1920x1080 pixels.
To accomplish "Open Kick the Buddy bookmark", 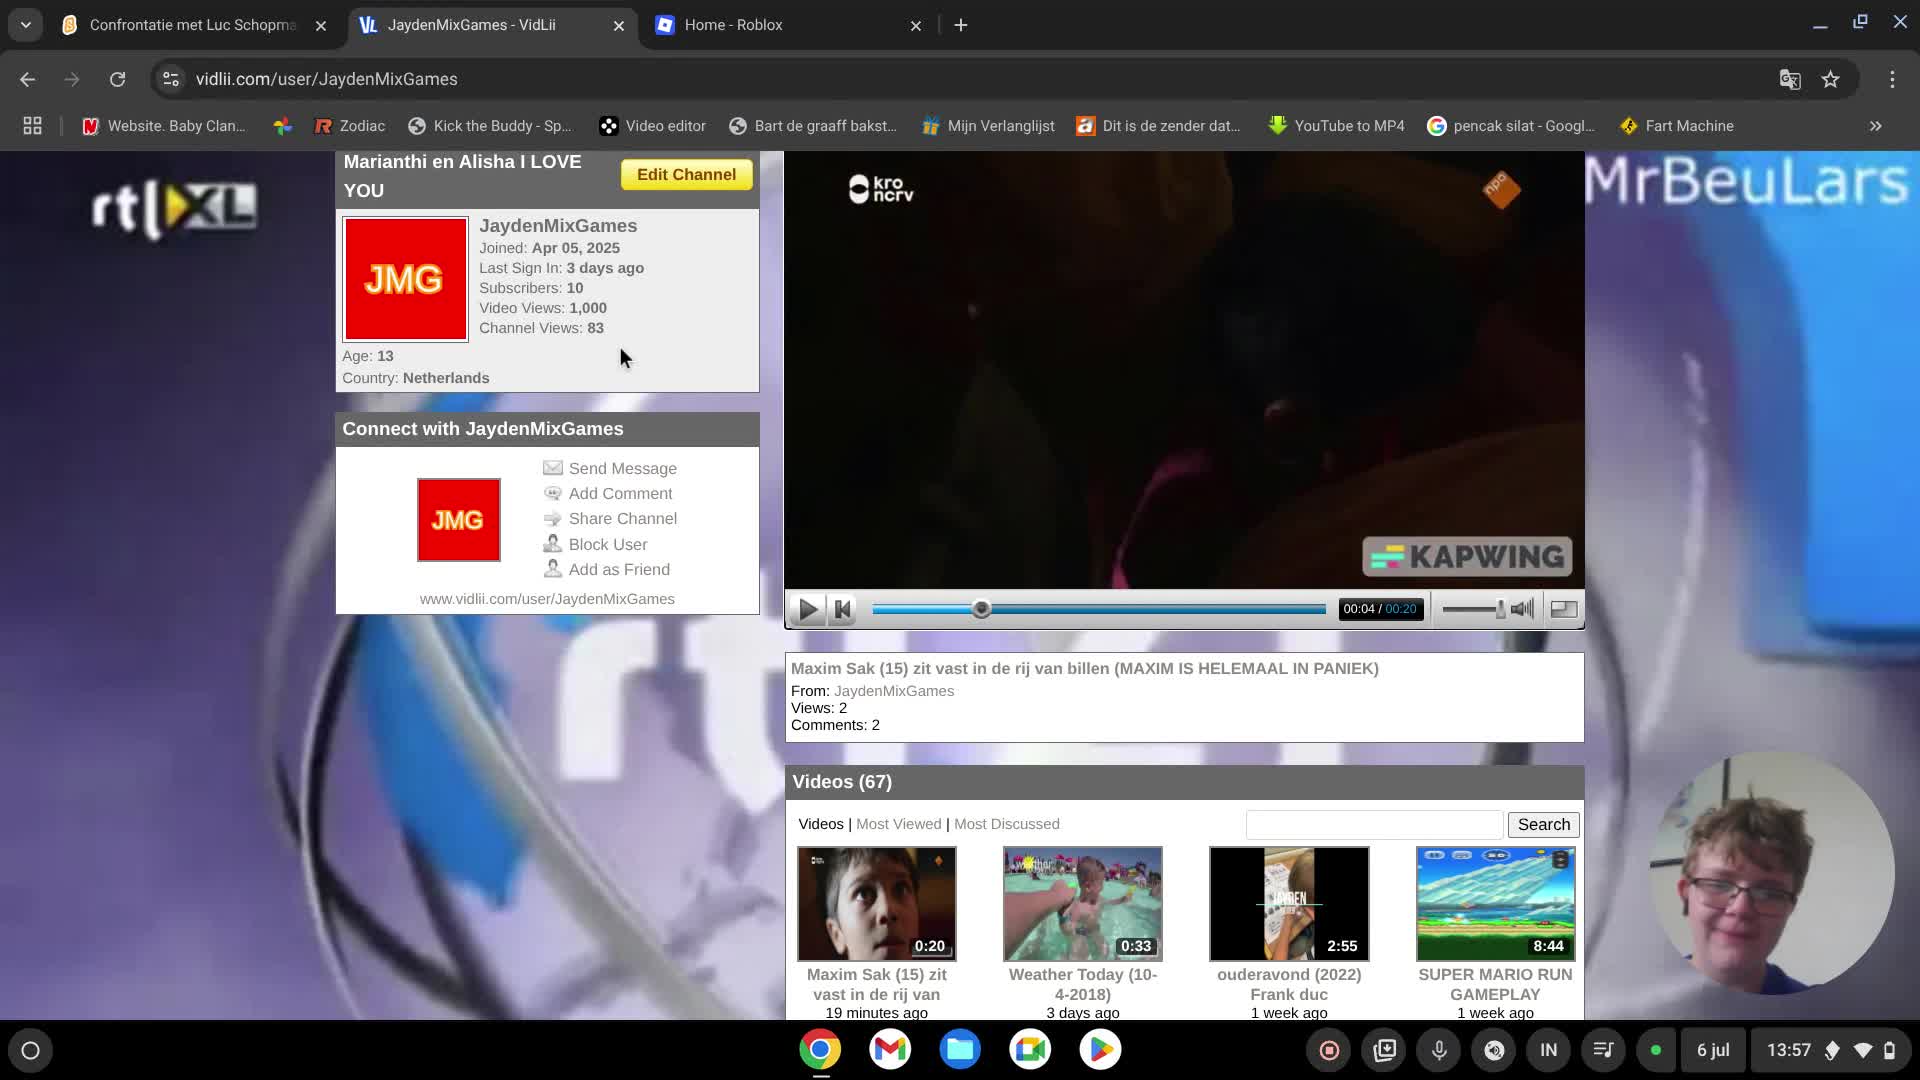I will [x=490, y=126].
